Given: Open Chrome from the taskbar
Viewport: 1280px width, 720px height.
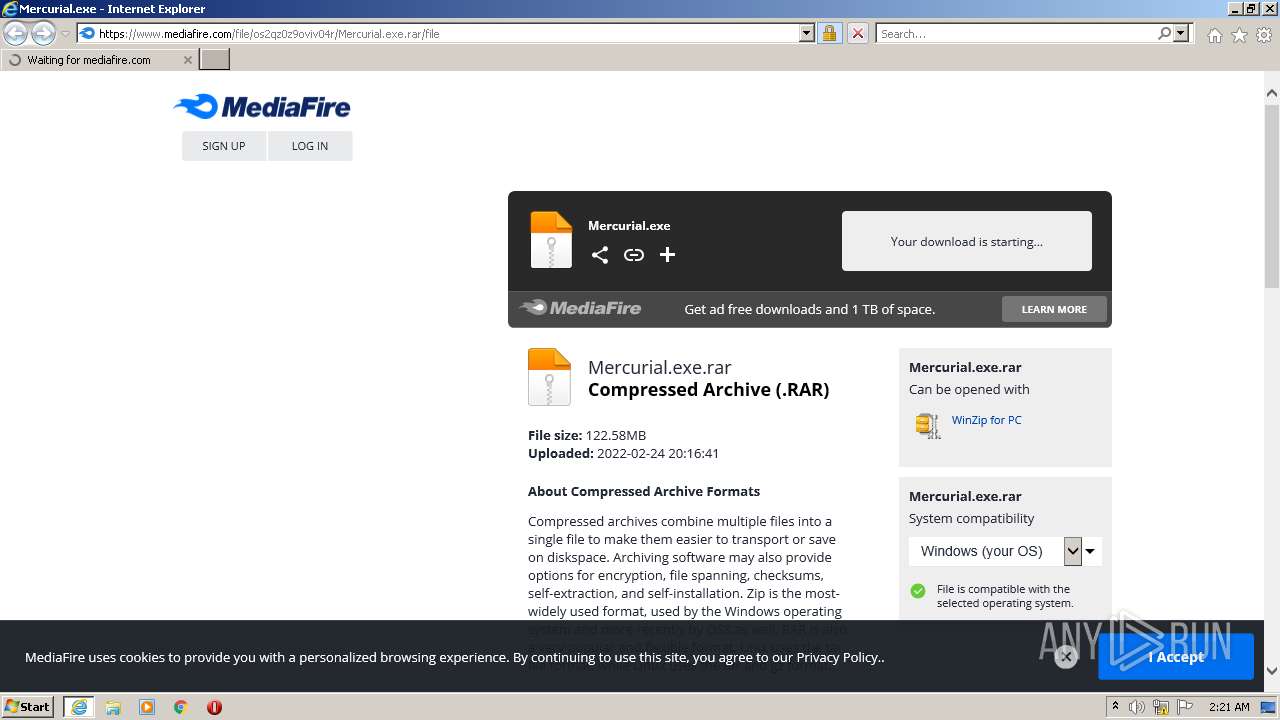Looking at the screenshot, I should [181, 707].
